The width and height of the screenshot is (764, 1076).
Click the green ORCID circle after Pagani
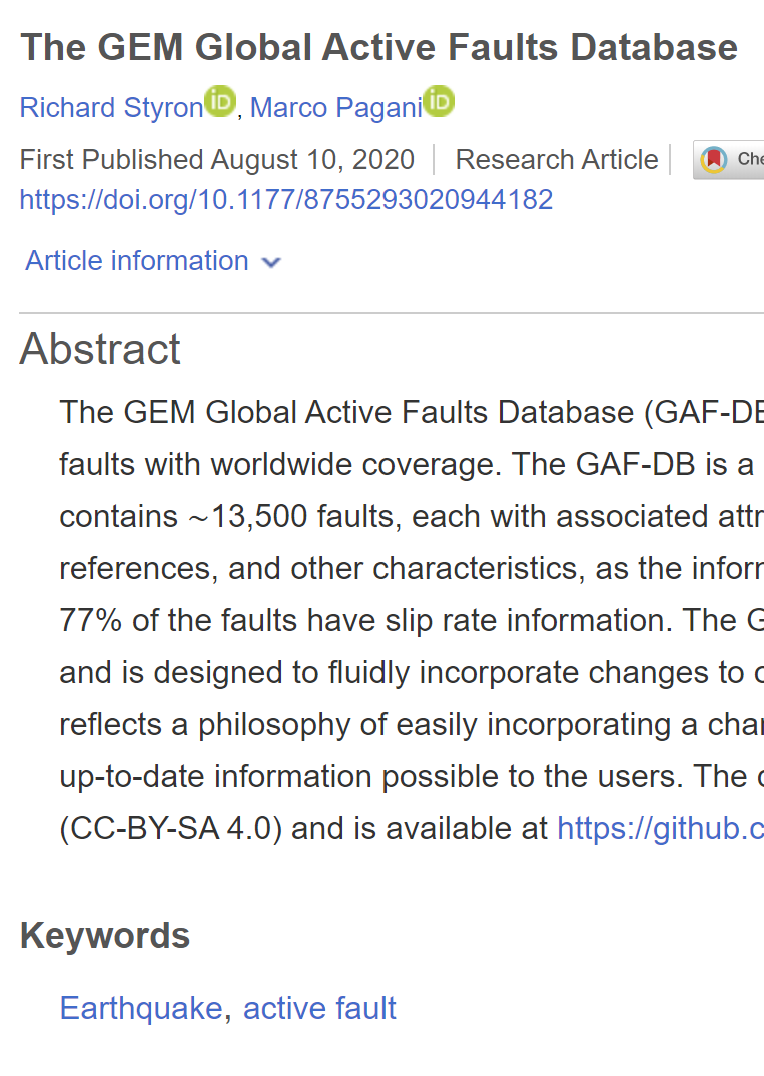coord(438,100)
